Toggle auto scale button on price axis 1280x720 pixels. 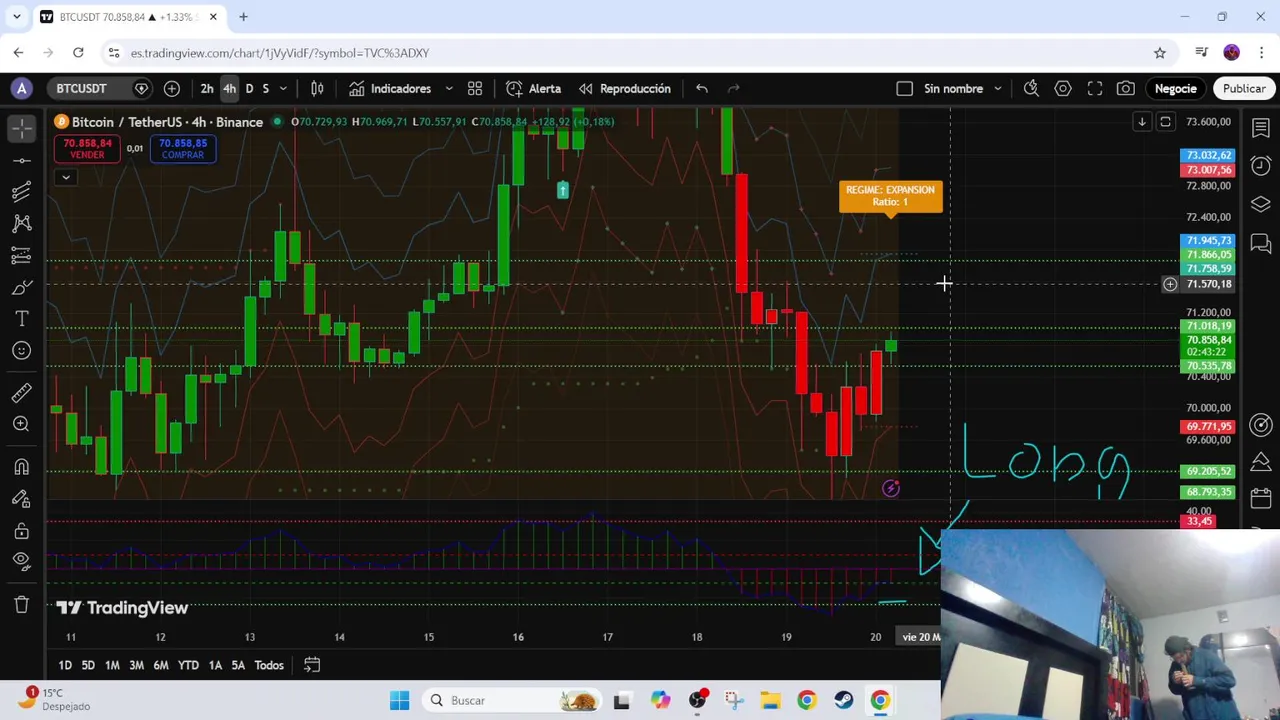click(1165, 122)
